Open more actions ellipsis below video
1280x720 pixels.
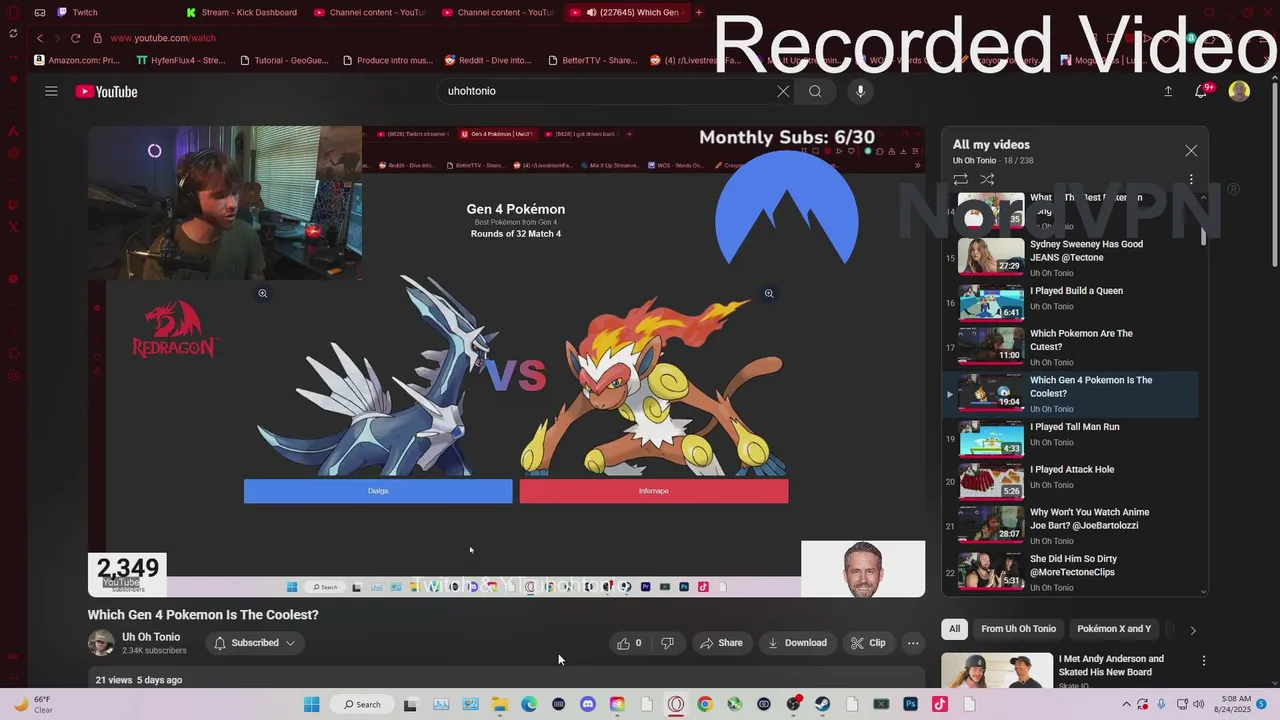pos(913,643)
